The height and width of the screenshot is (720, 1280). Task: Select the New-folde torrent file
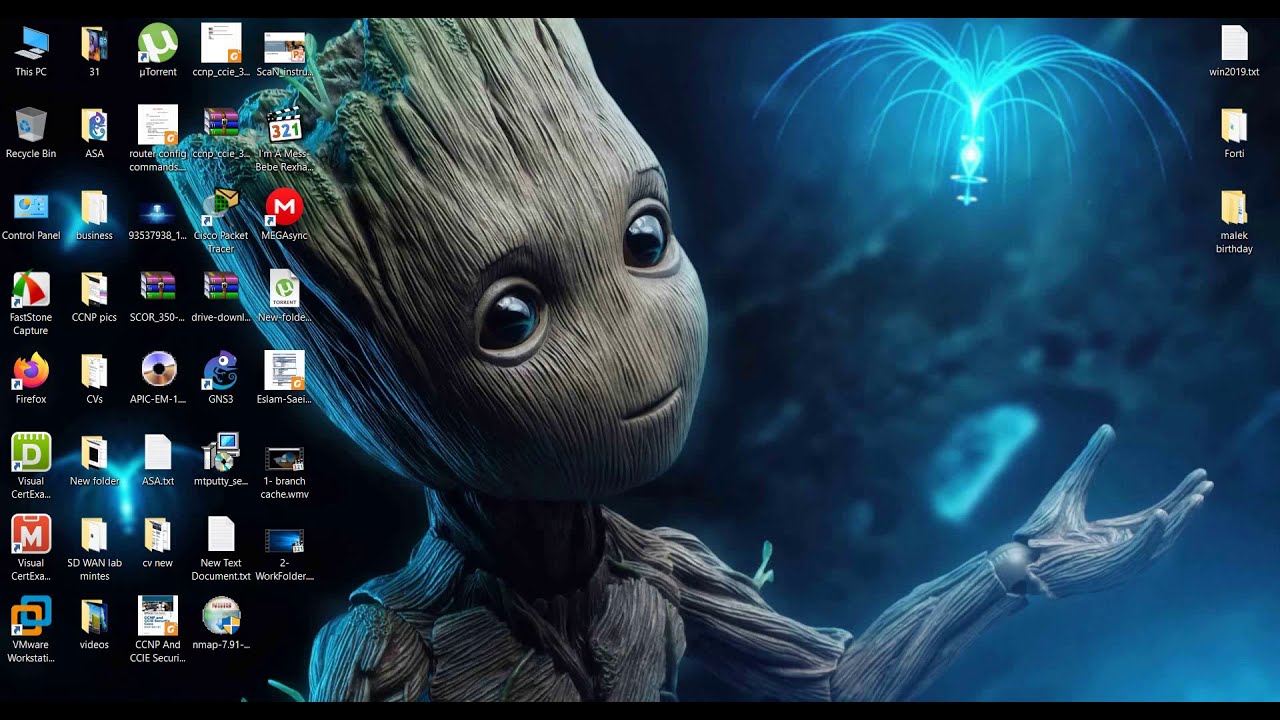point(284,290)
